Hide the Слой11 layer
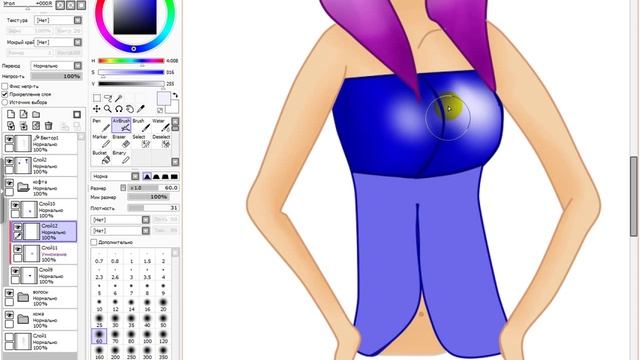 point(18,249)
